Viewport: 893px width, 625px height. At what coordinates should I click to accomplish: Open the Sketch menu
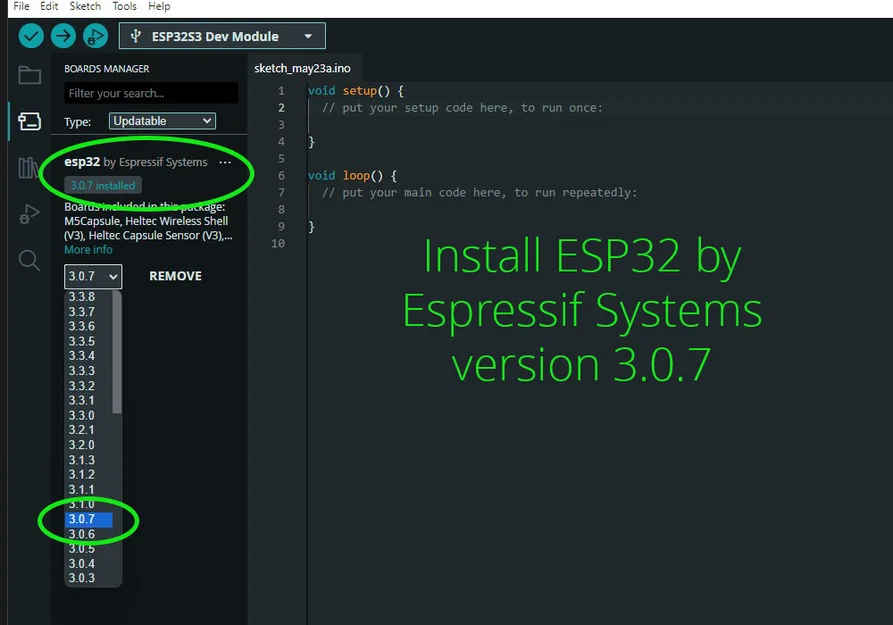click(x=85, y=6)
